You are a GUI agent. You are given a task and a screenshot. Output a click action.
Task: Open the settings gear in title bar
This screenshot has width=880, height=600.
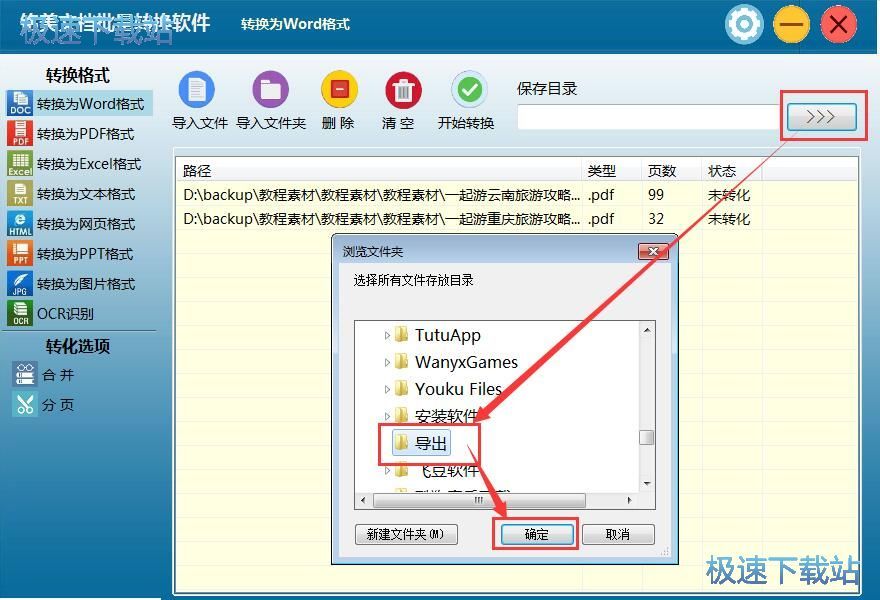click(744, 24)
